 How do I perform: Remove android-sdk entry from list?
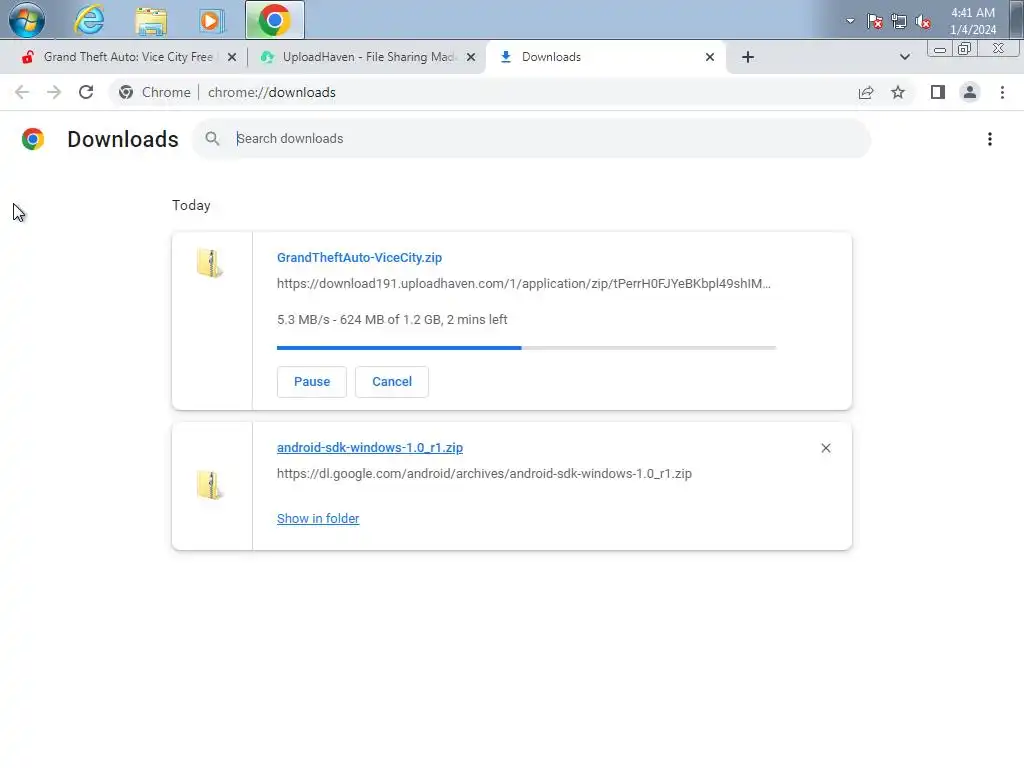point(825,448)
